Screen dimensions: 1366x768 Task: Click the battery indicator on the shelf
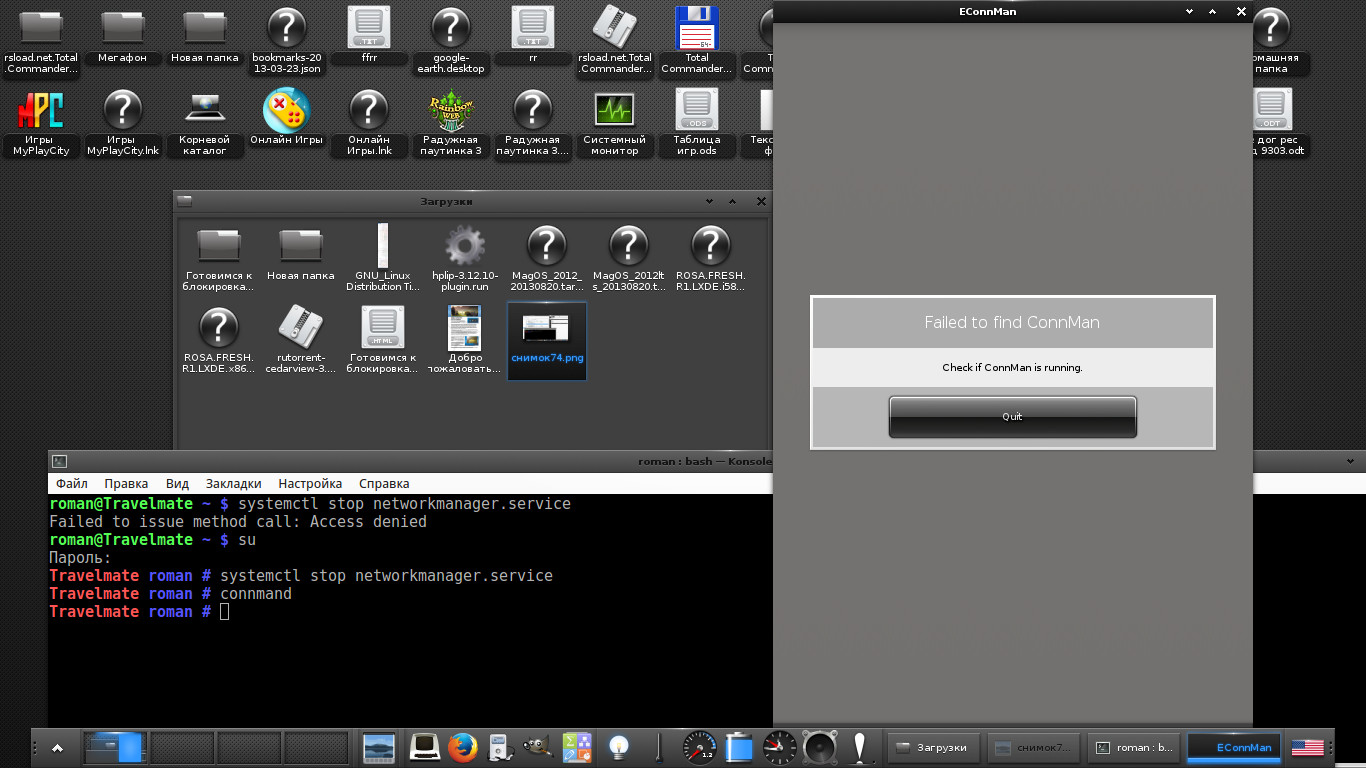click(x=739, y=747)
